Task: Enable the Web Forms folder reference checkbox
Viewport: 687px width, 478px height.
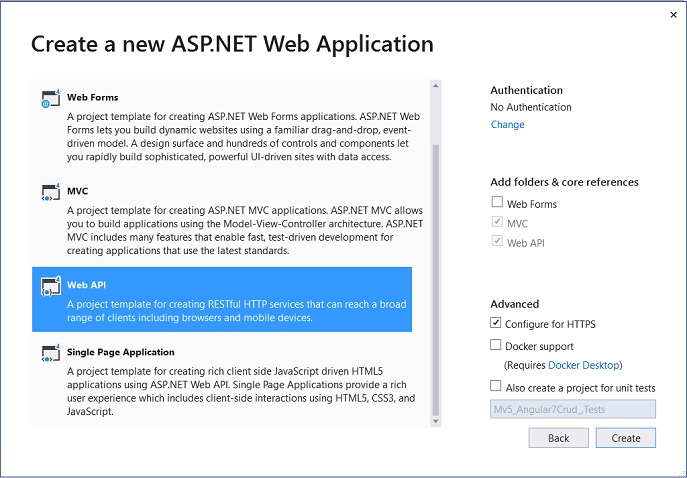Action: click(497, 202)
